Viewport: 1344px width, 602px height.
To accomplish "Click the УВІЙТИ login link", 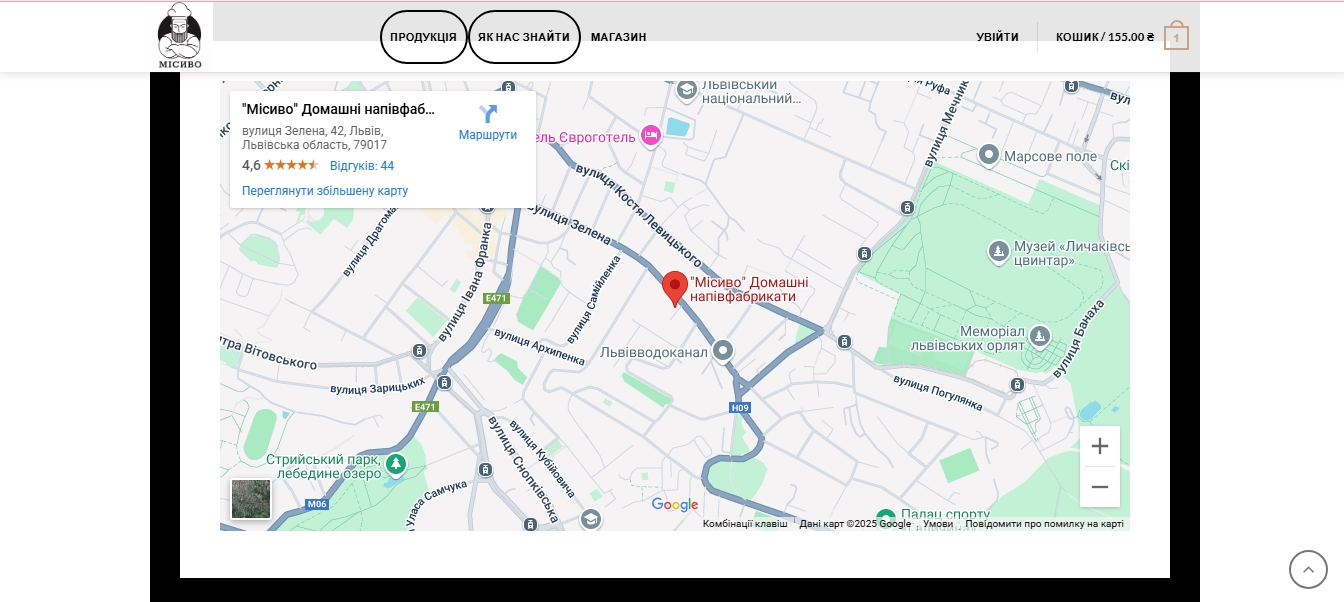I will coord(997,37).
